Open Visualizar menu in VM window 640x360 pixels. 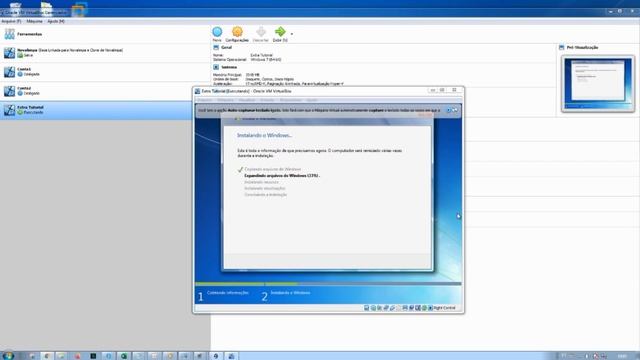point(247,100)
